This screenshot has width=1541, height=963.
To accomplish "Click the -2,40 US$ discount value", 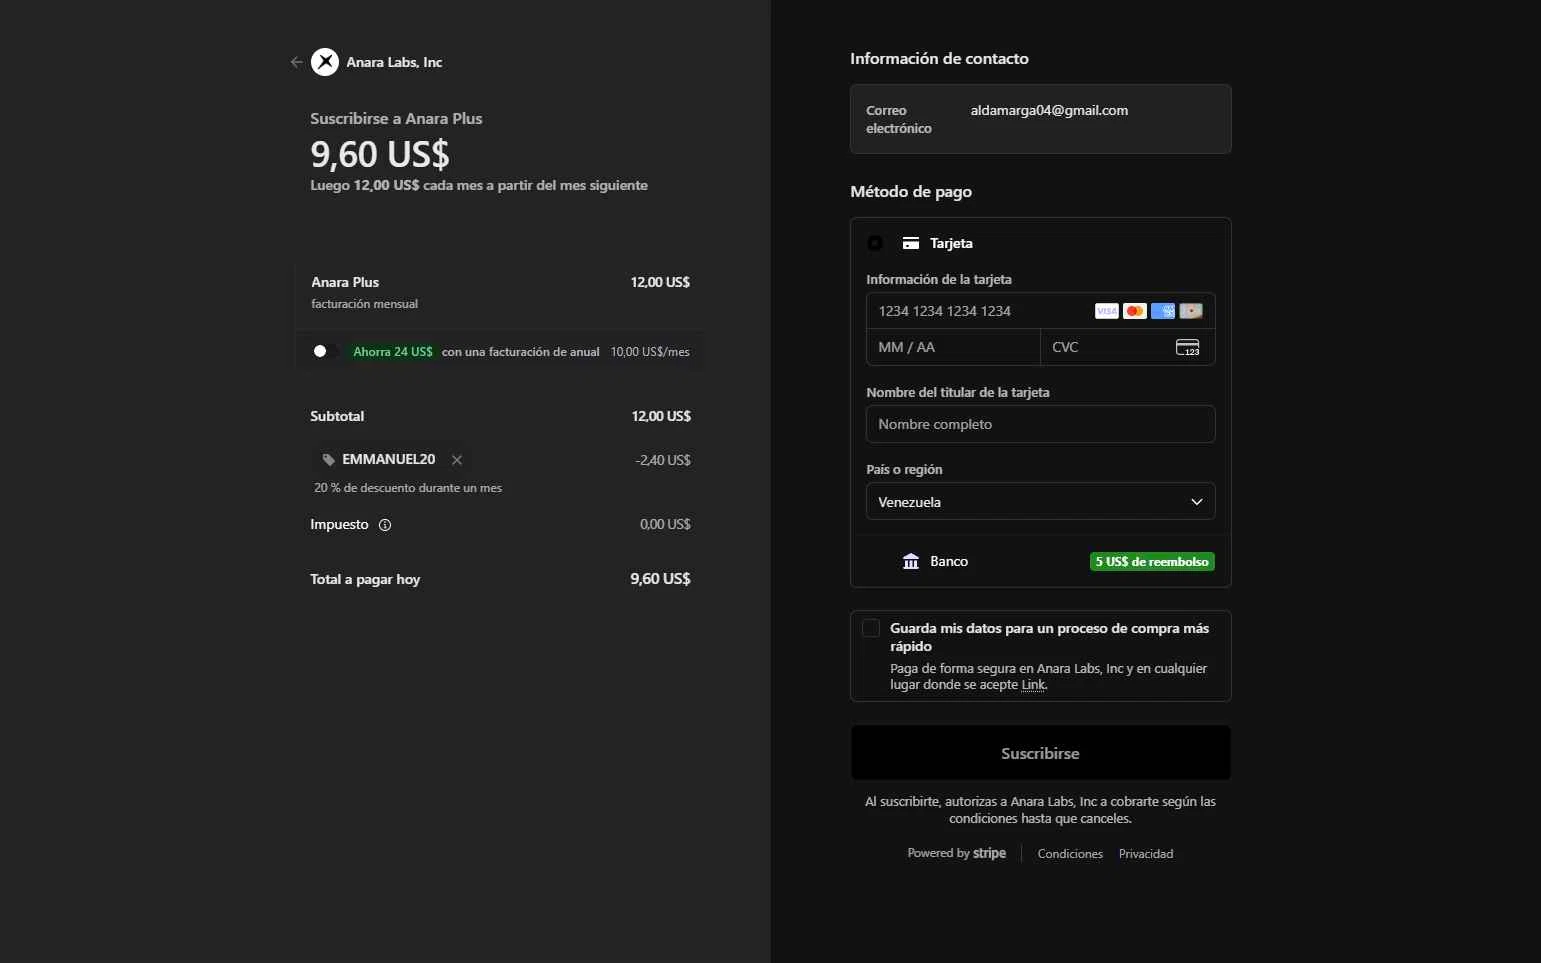I will click(x=663, y=460).
